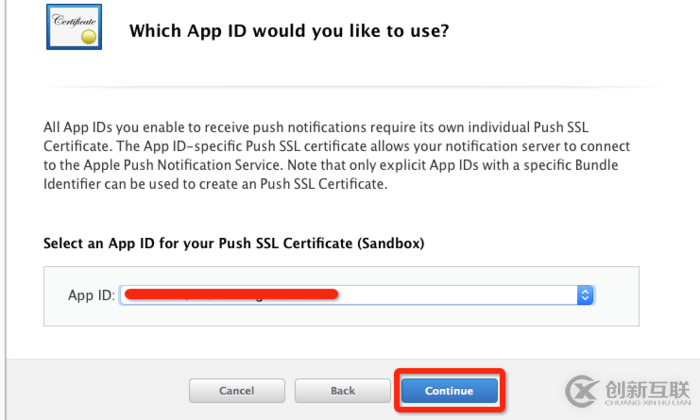Image resolution: width=700 pixels, height=420 pixels.
Task: Click the Certificate icon image
Action: tap(74, 27)
